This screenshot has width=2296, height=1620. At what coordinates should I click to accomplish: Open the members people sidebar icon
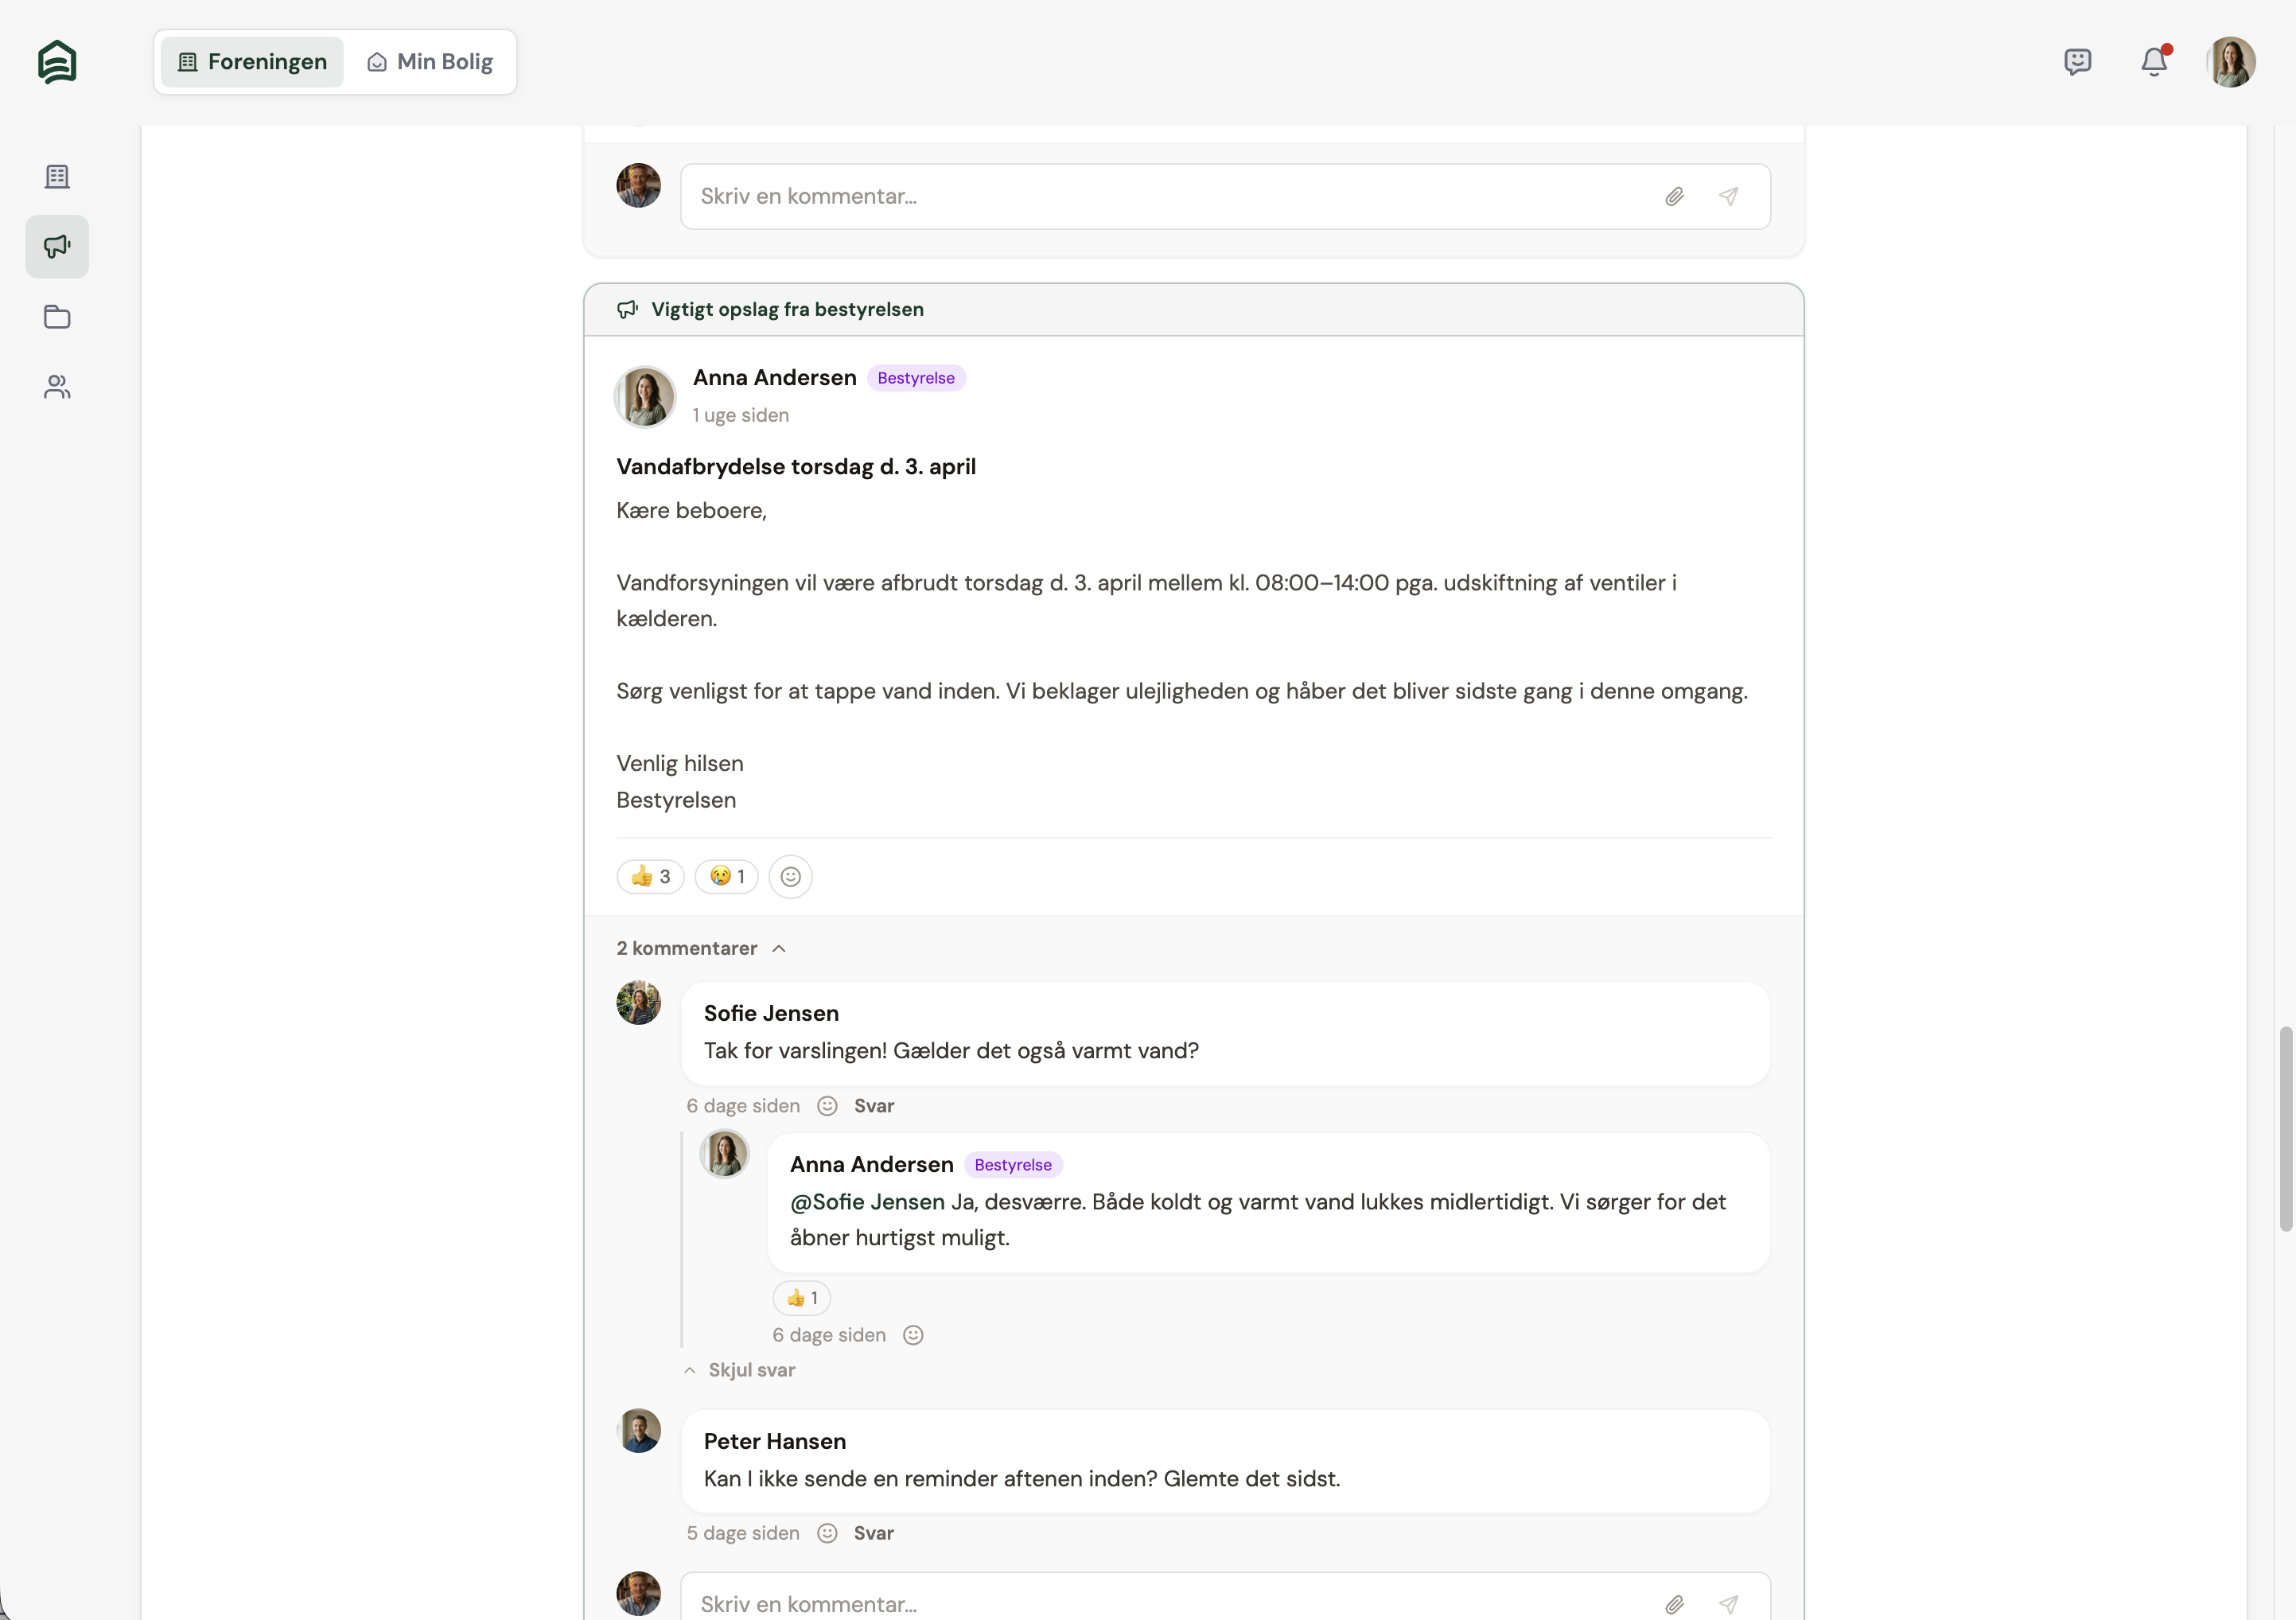pyautogui.click(x=57, y=387)
